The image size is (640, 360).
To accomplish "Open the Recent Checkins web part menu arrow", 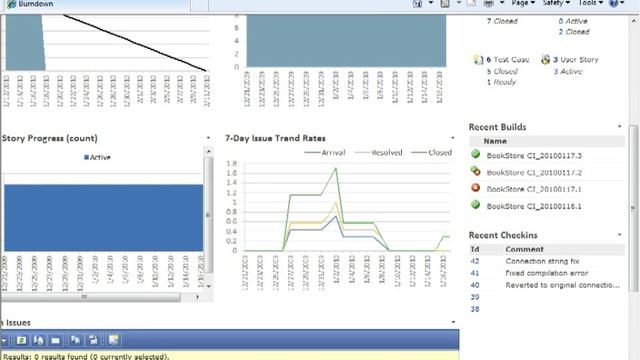I will click(620, 235).
